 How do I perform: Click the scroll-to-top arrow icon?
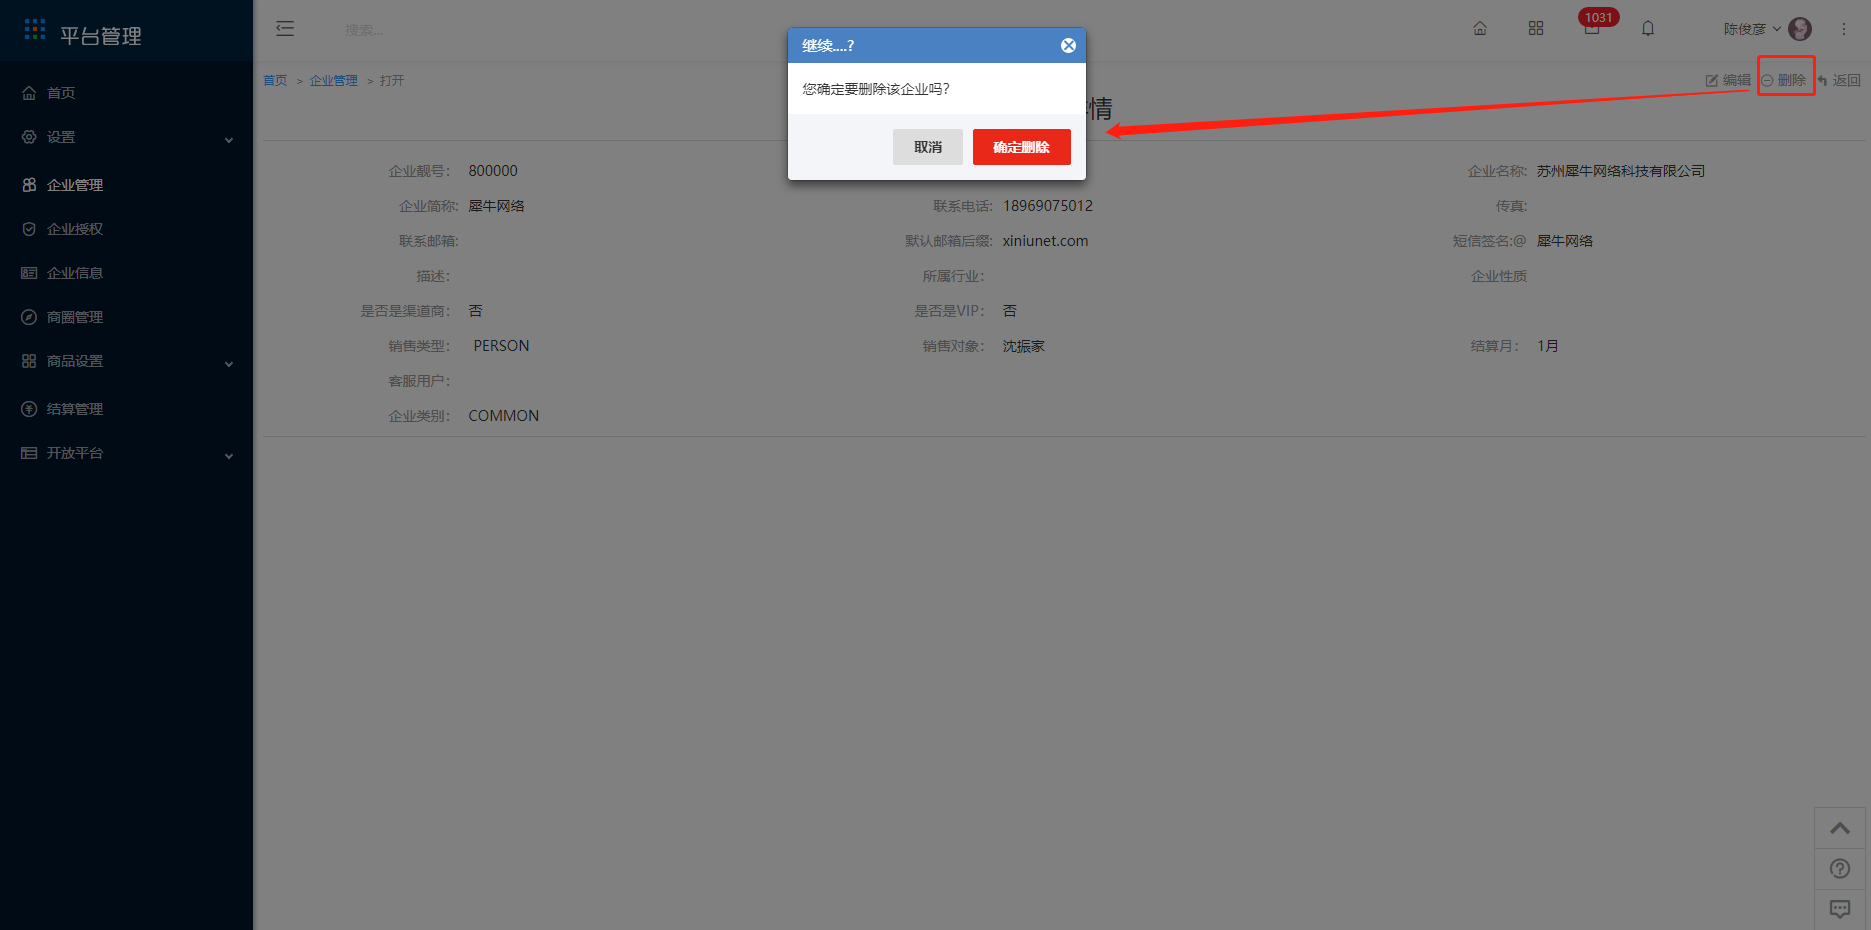(1840, 828)
